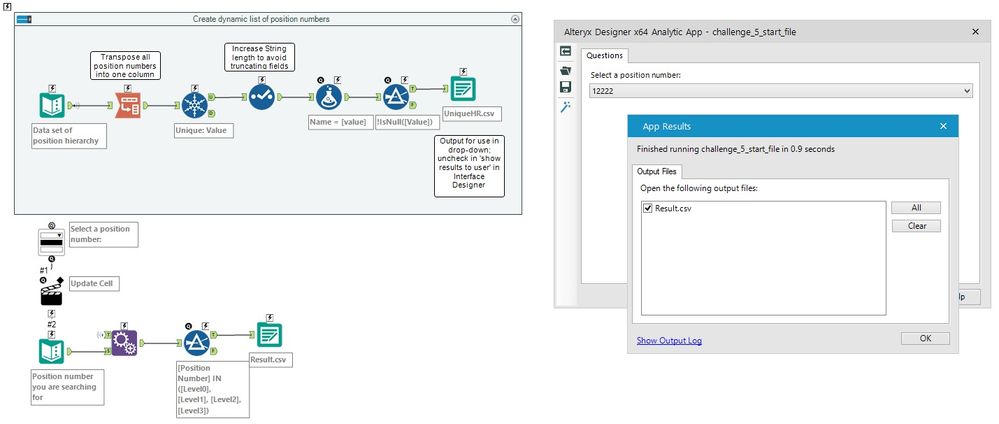Select the Output Files tab
Image resolution: width=999 pixels, height=424 pixels.
(658, 171)
